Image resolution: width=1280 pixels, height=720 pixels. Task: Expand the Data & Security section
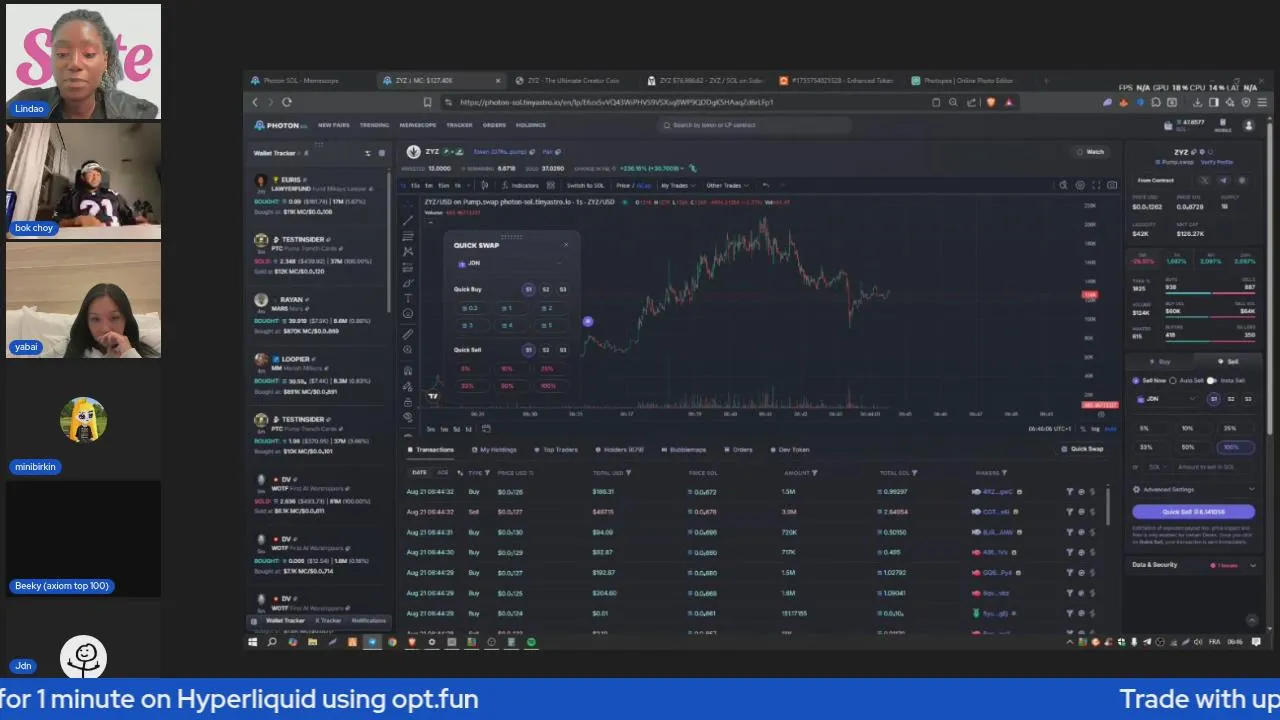1193,565
